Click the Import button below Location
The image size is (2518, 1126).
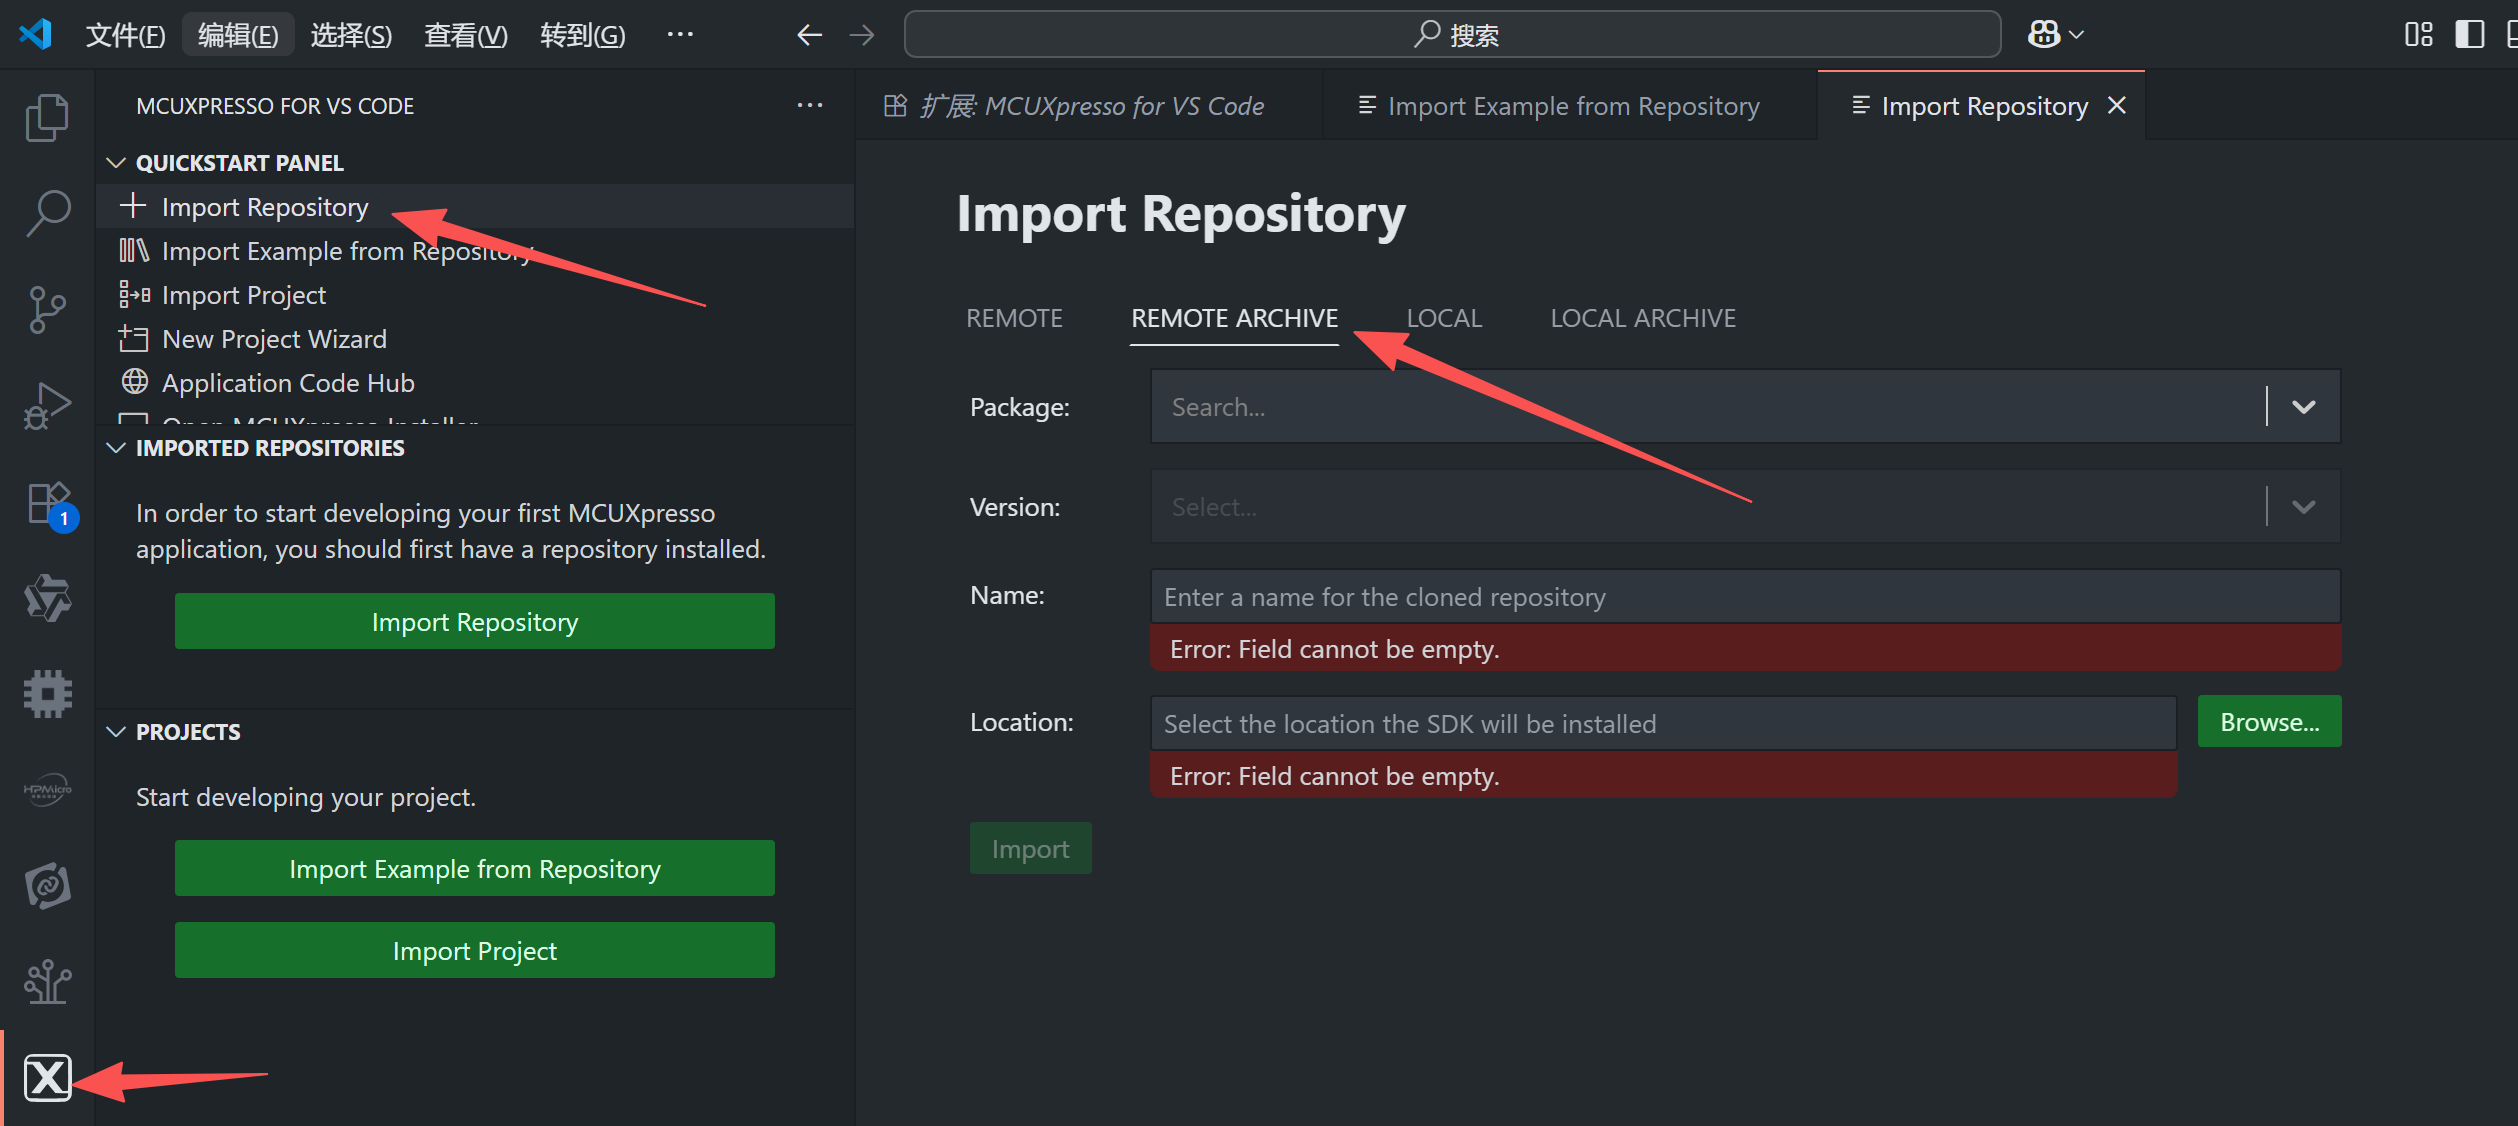[x=1030, y=849]
